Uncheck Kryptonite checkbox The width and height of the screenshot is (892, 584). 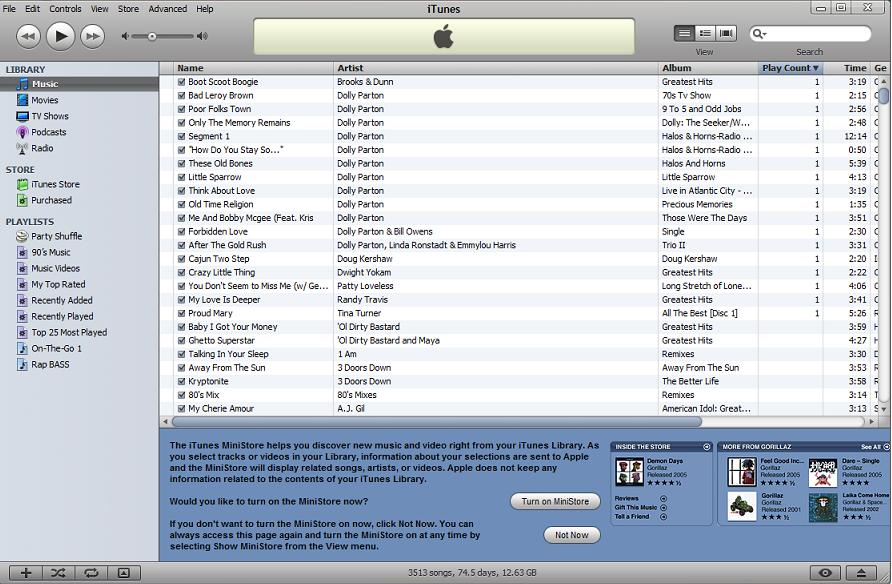tap(181, 382)
